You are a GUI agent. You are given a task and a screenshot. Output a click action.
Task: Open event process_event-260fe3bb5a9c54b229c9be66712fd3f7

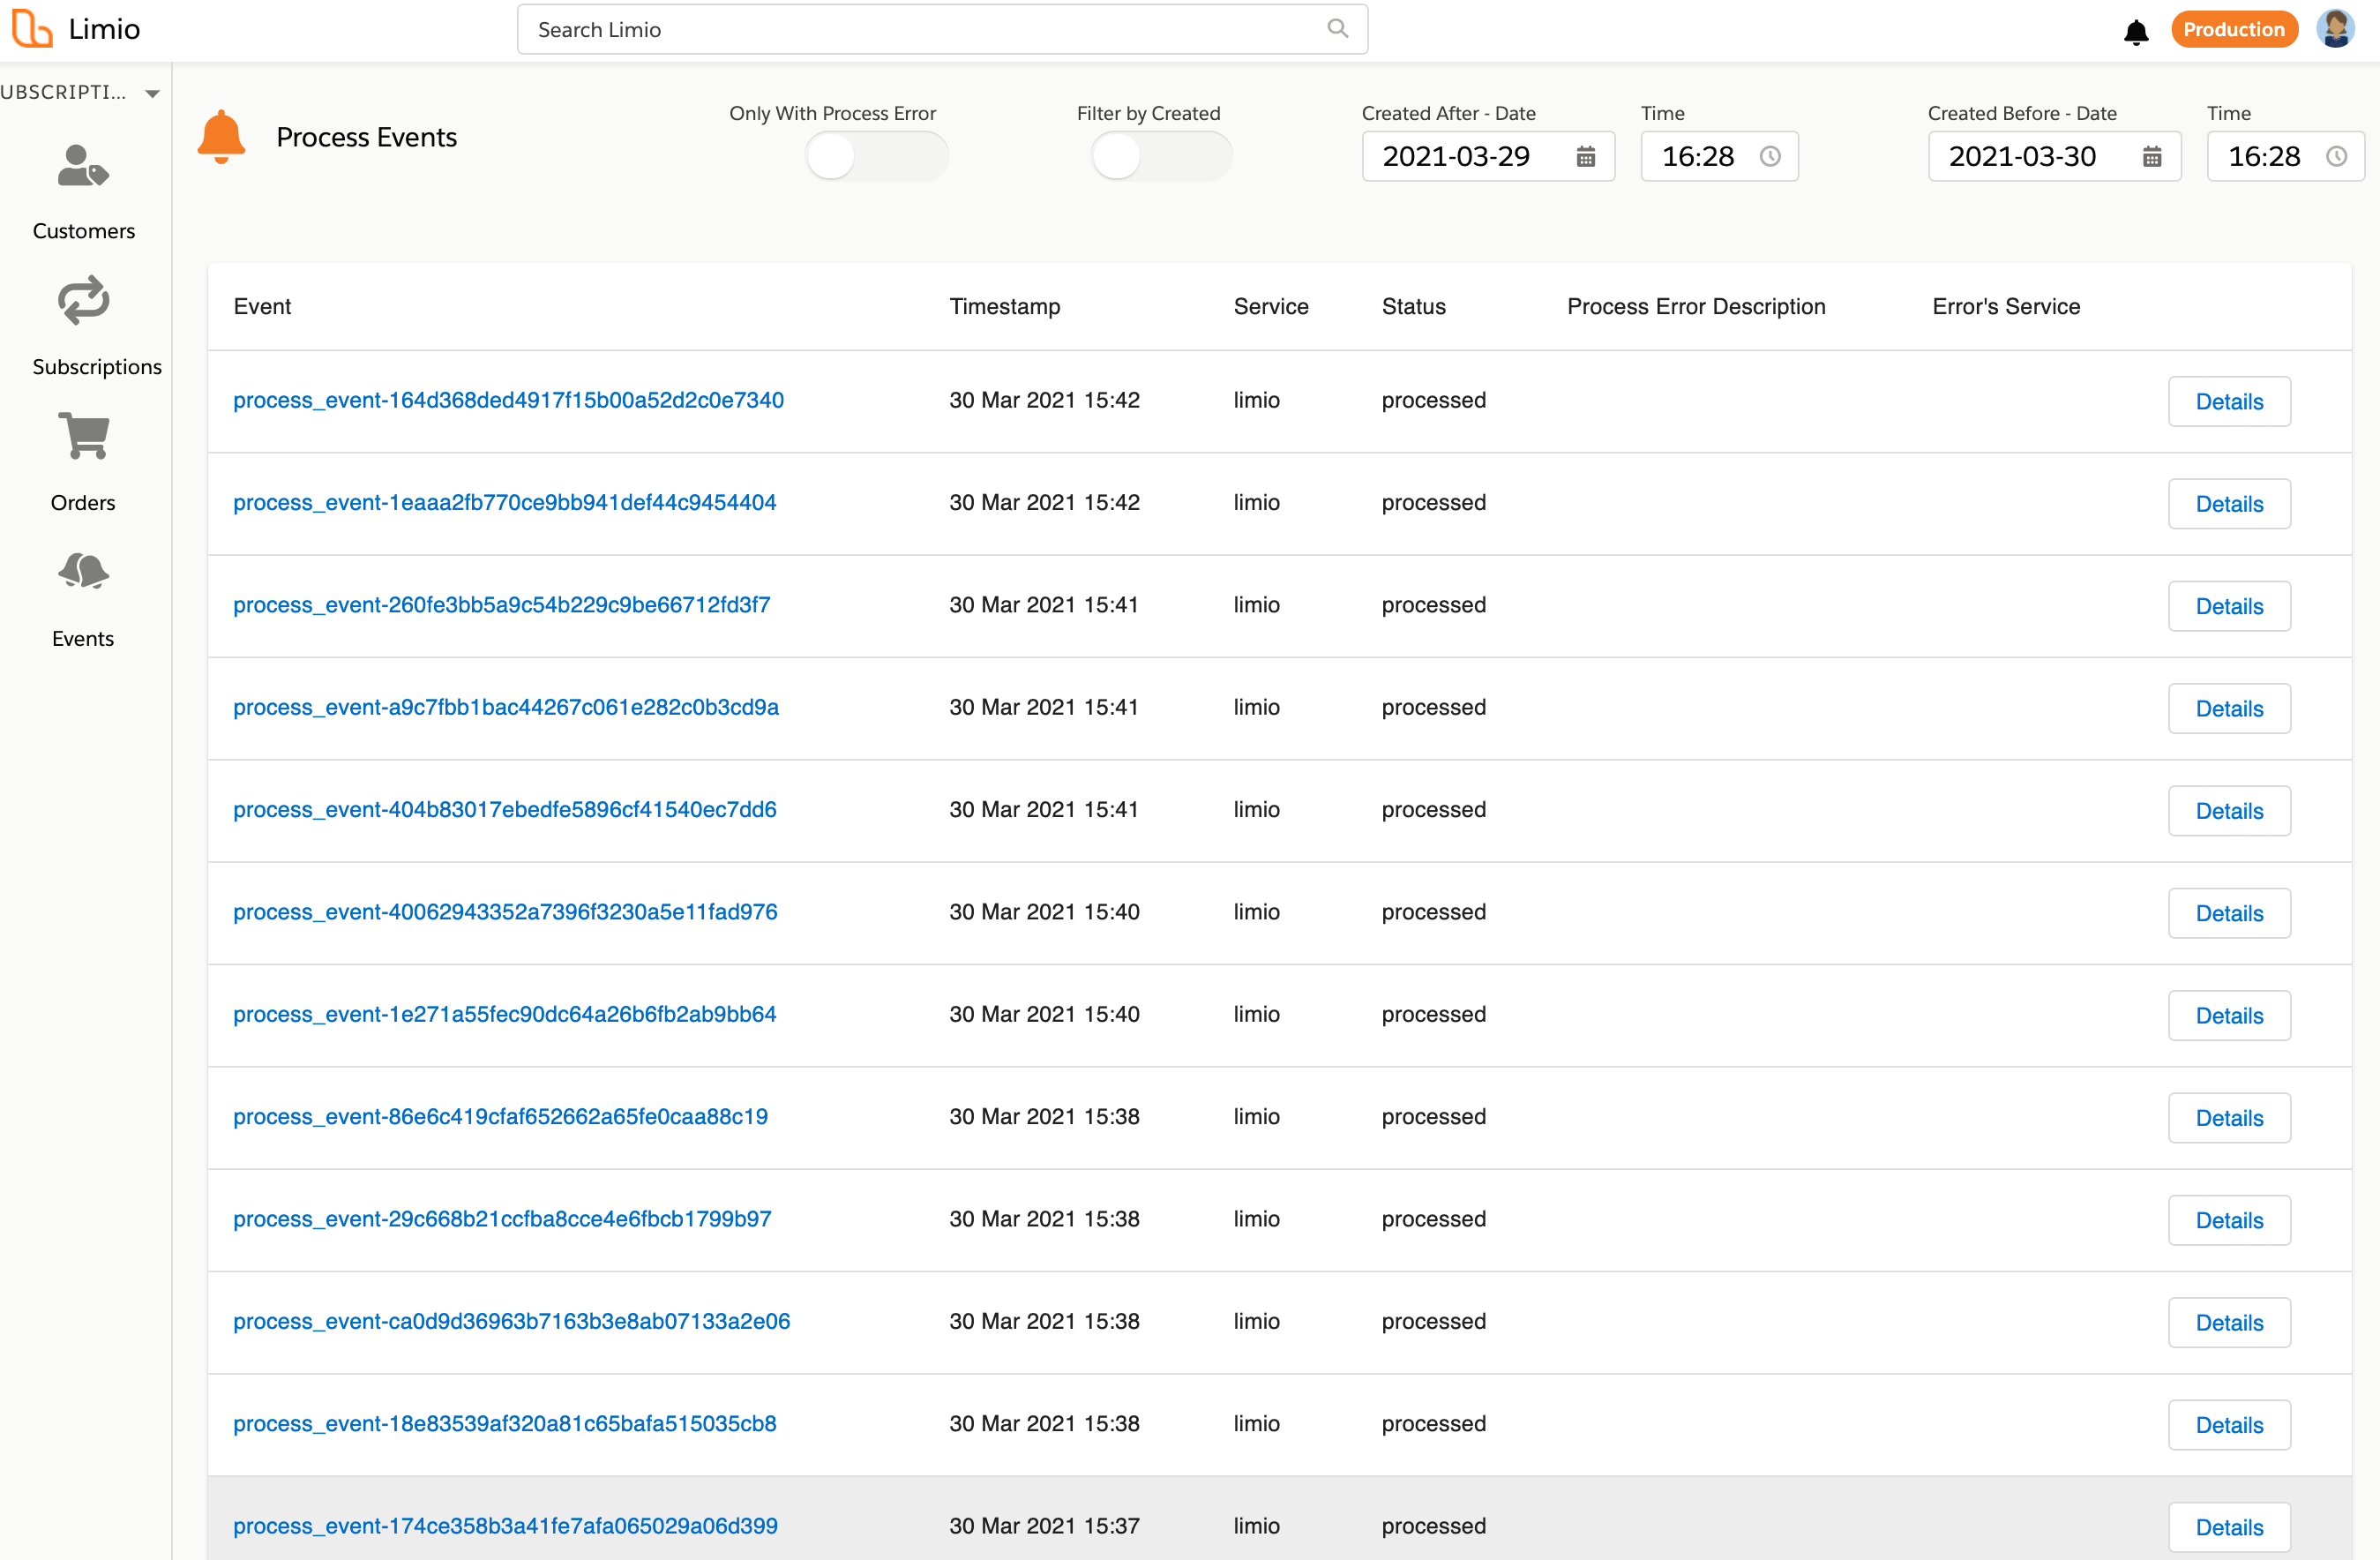tap(501, 605)
